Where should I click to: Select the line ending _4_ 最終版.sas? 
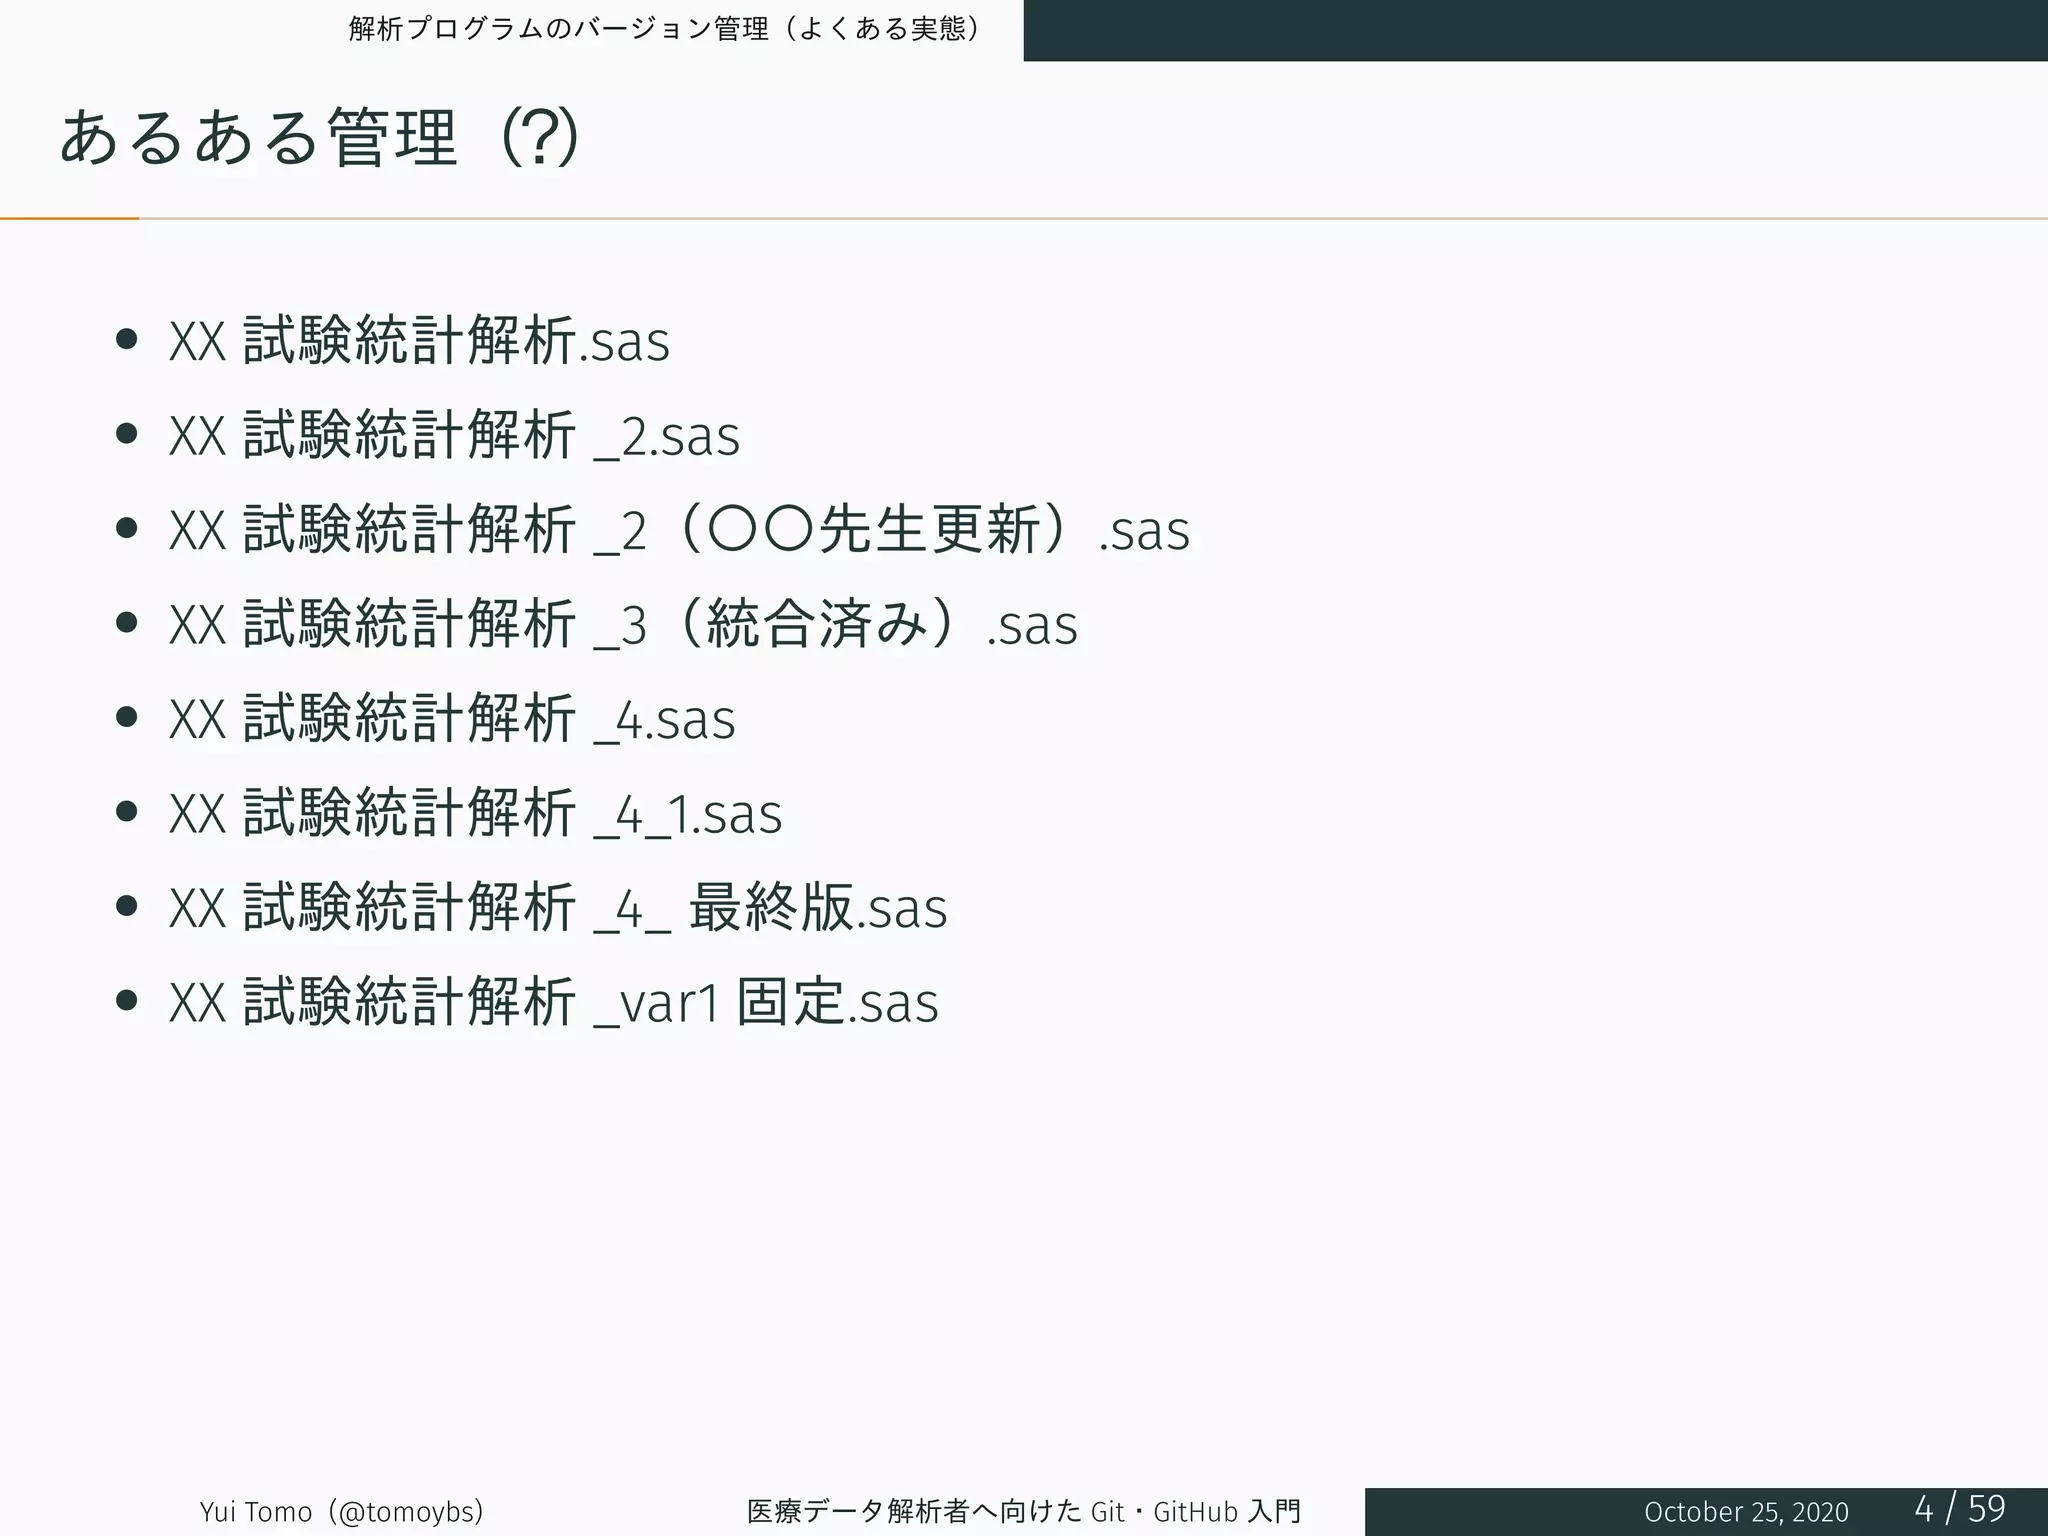[558, 907]
